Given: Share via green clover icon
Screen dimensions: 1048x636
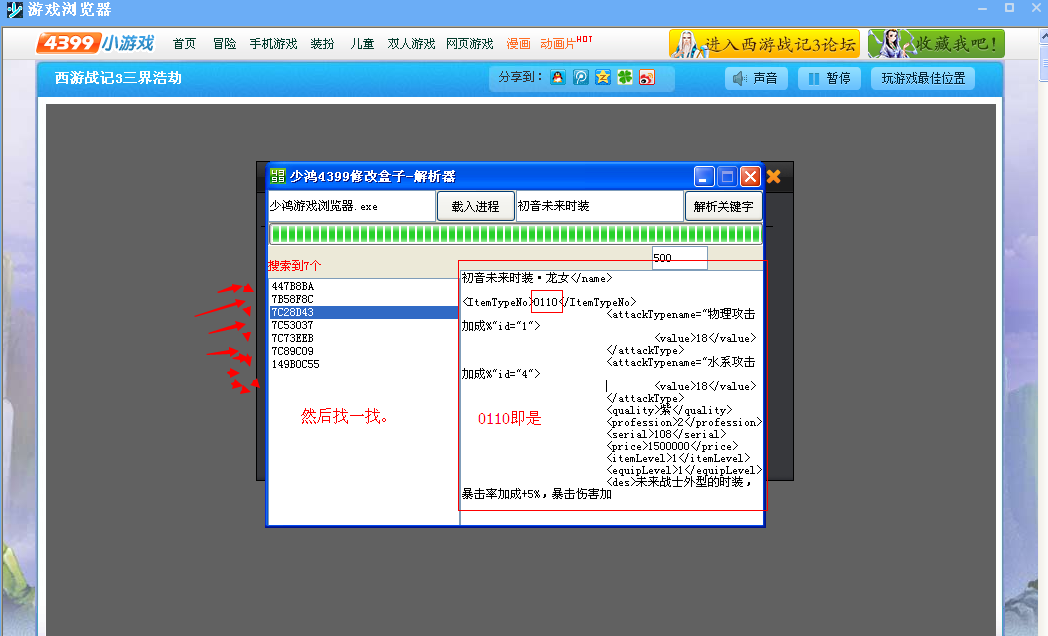Looking at the screenshot, I should point(625,77).
